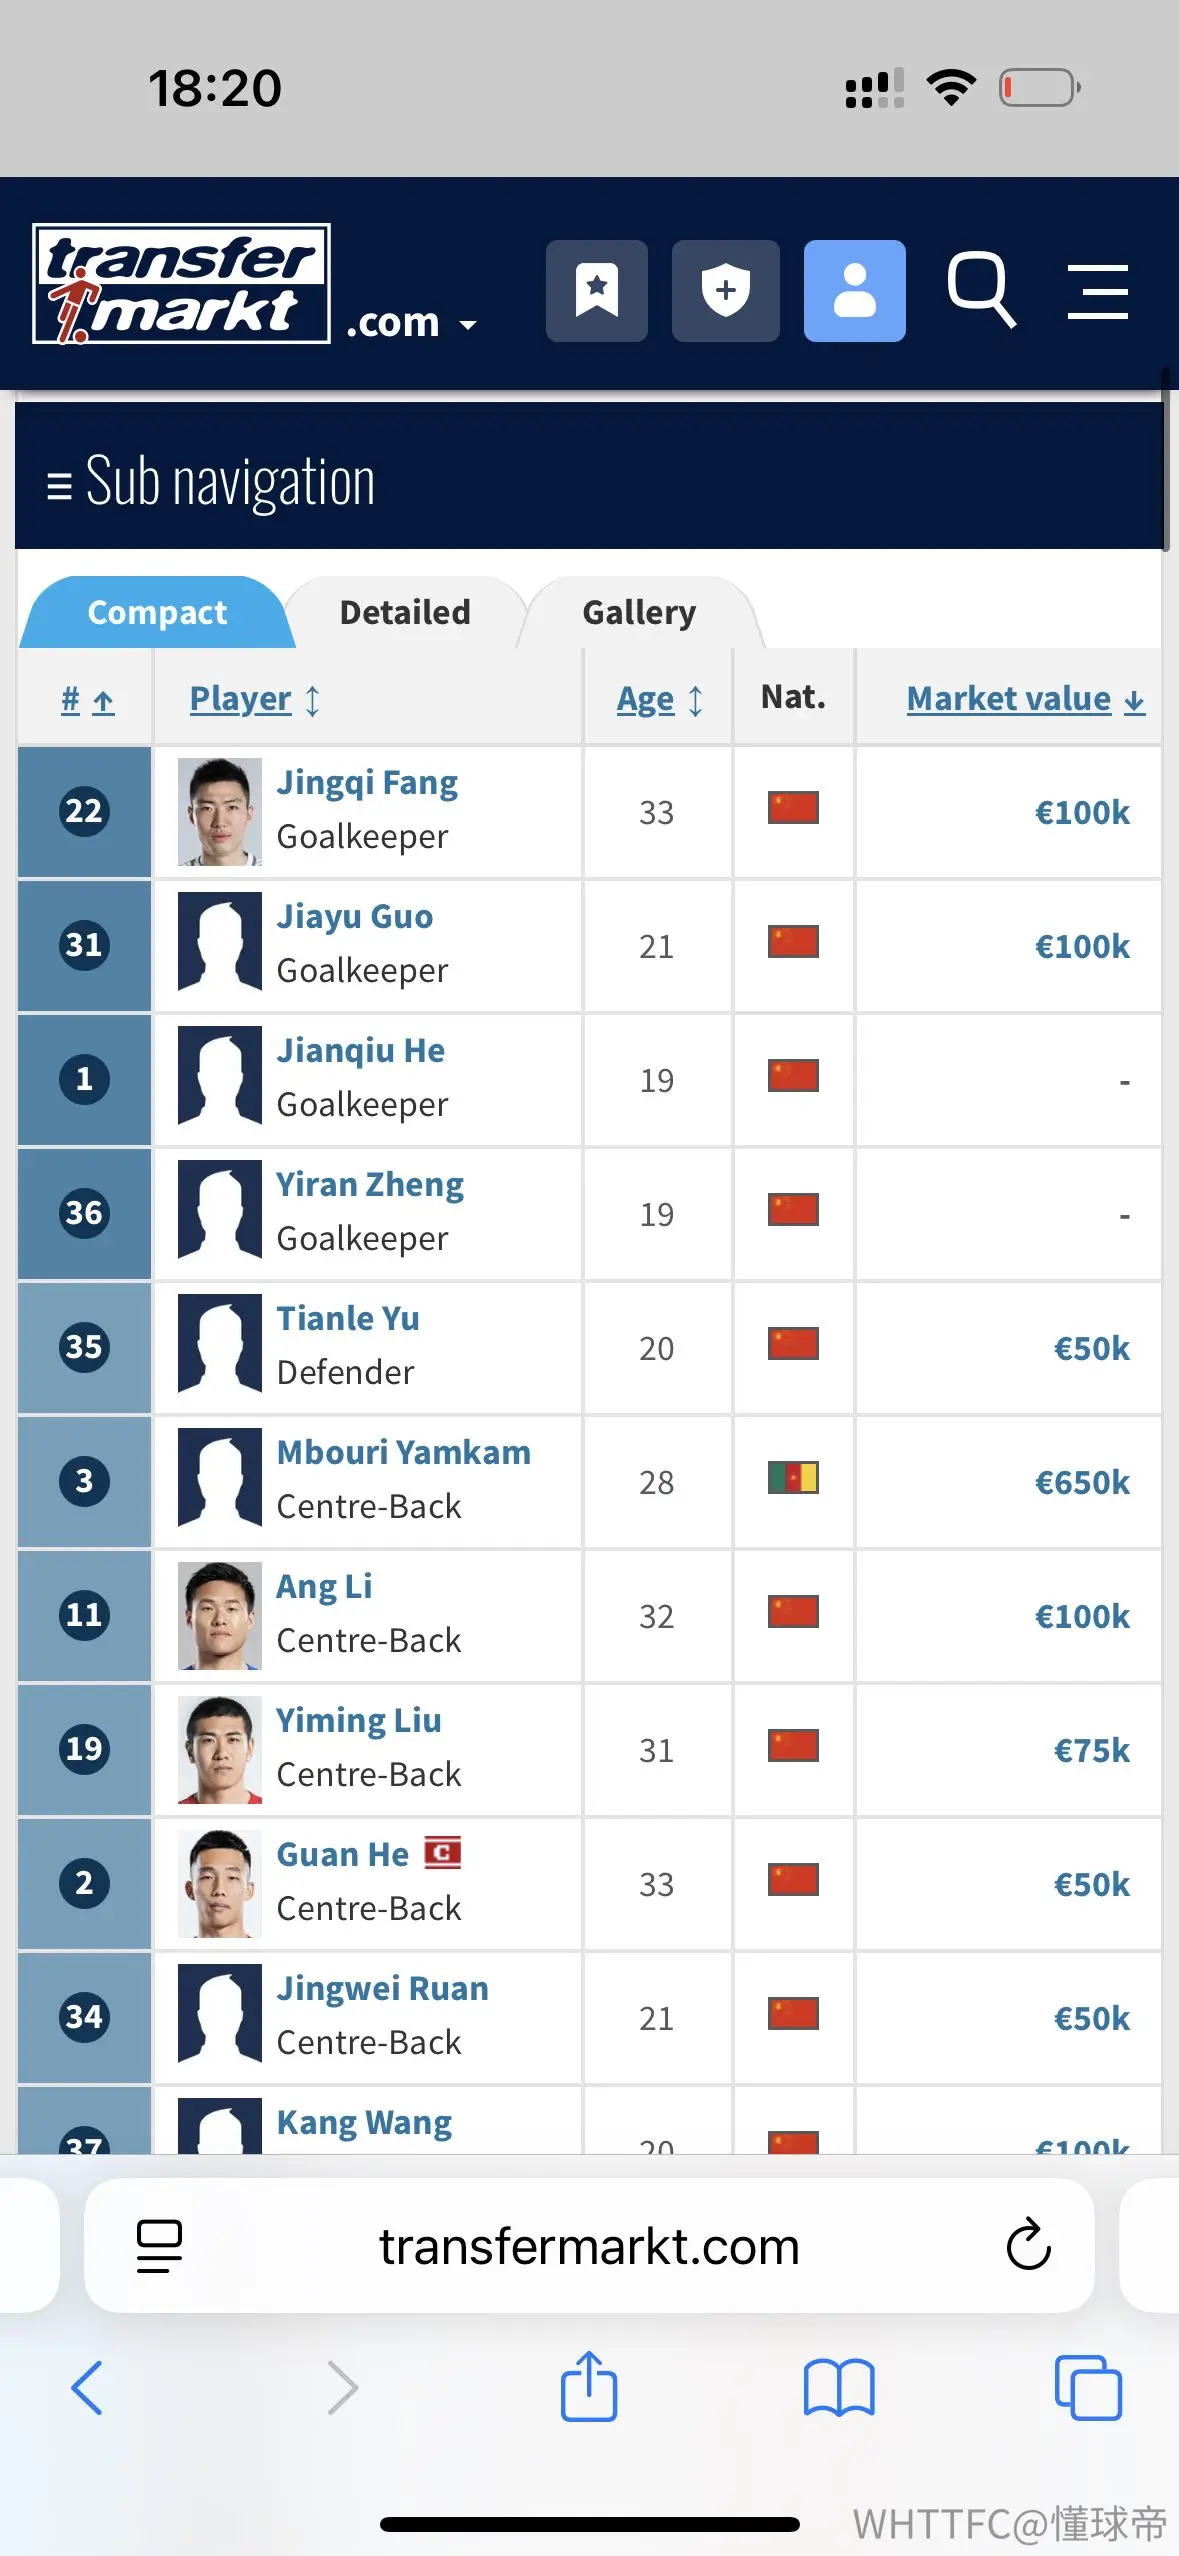Viewport: 1179px width, 2556px height.
Task: Tap the shield plus icon
Action: point(725,291)
